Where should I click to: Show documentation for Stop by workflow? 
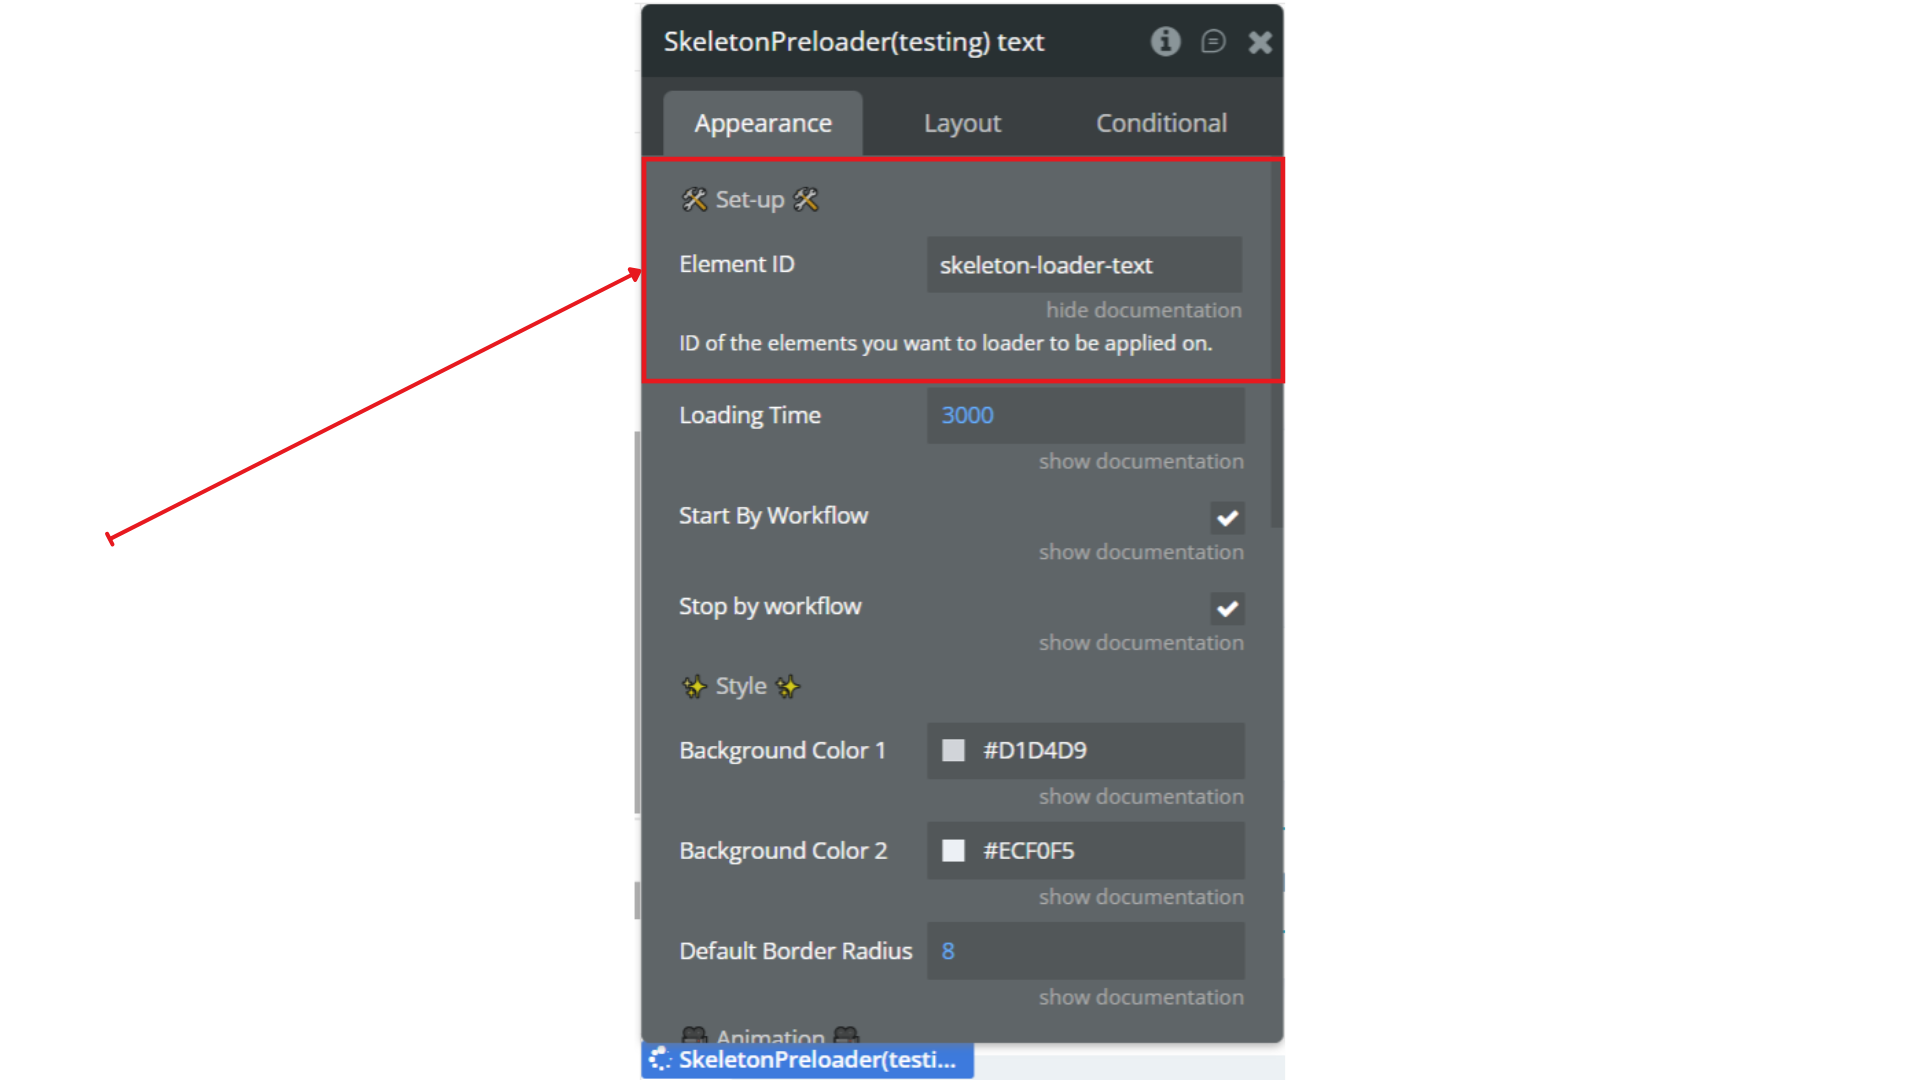click(x=1141, y=643)
